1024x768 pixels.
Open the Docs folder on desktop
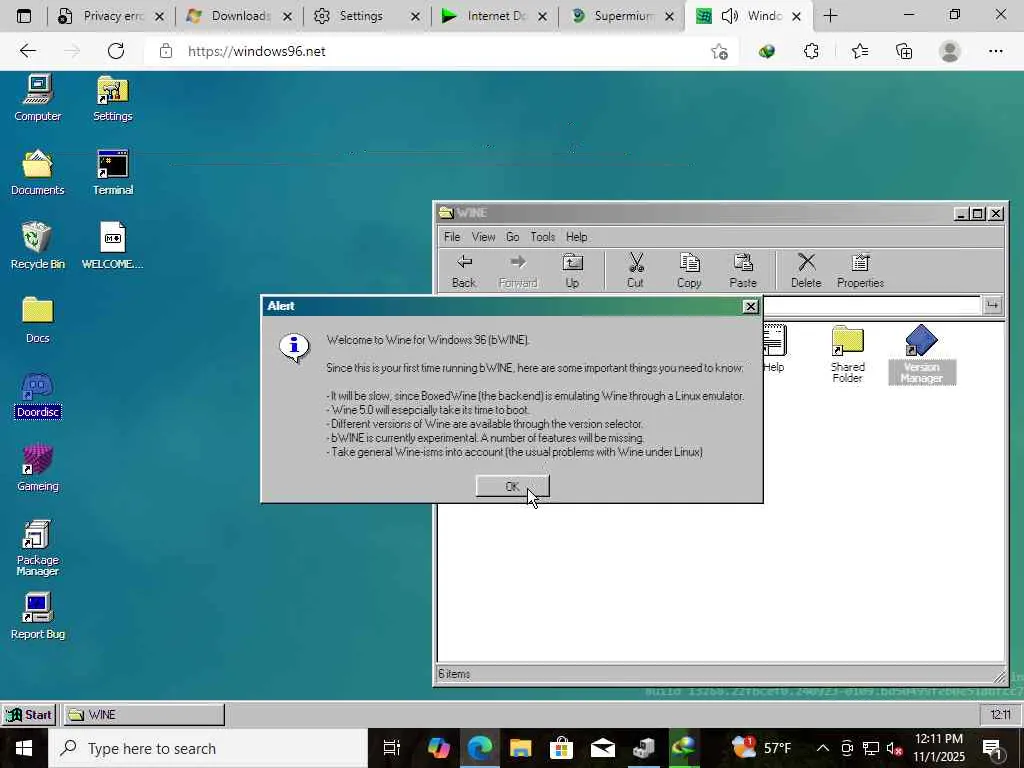pyautogui.click(x=37, y=320)
